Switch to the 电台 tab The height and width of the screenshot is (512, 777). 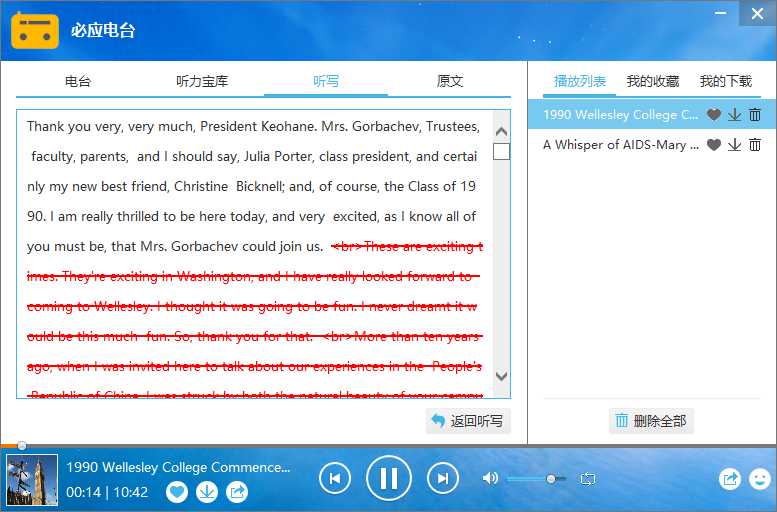78,81
